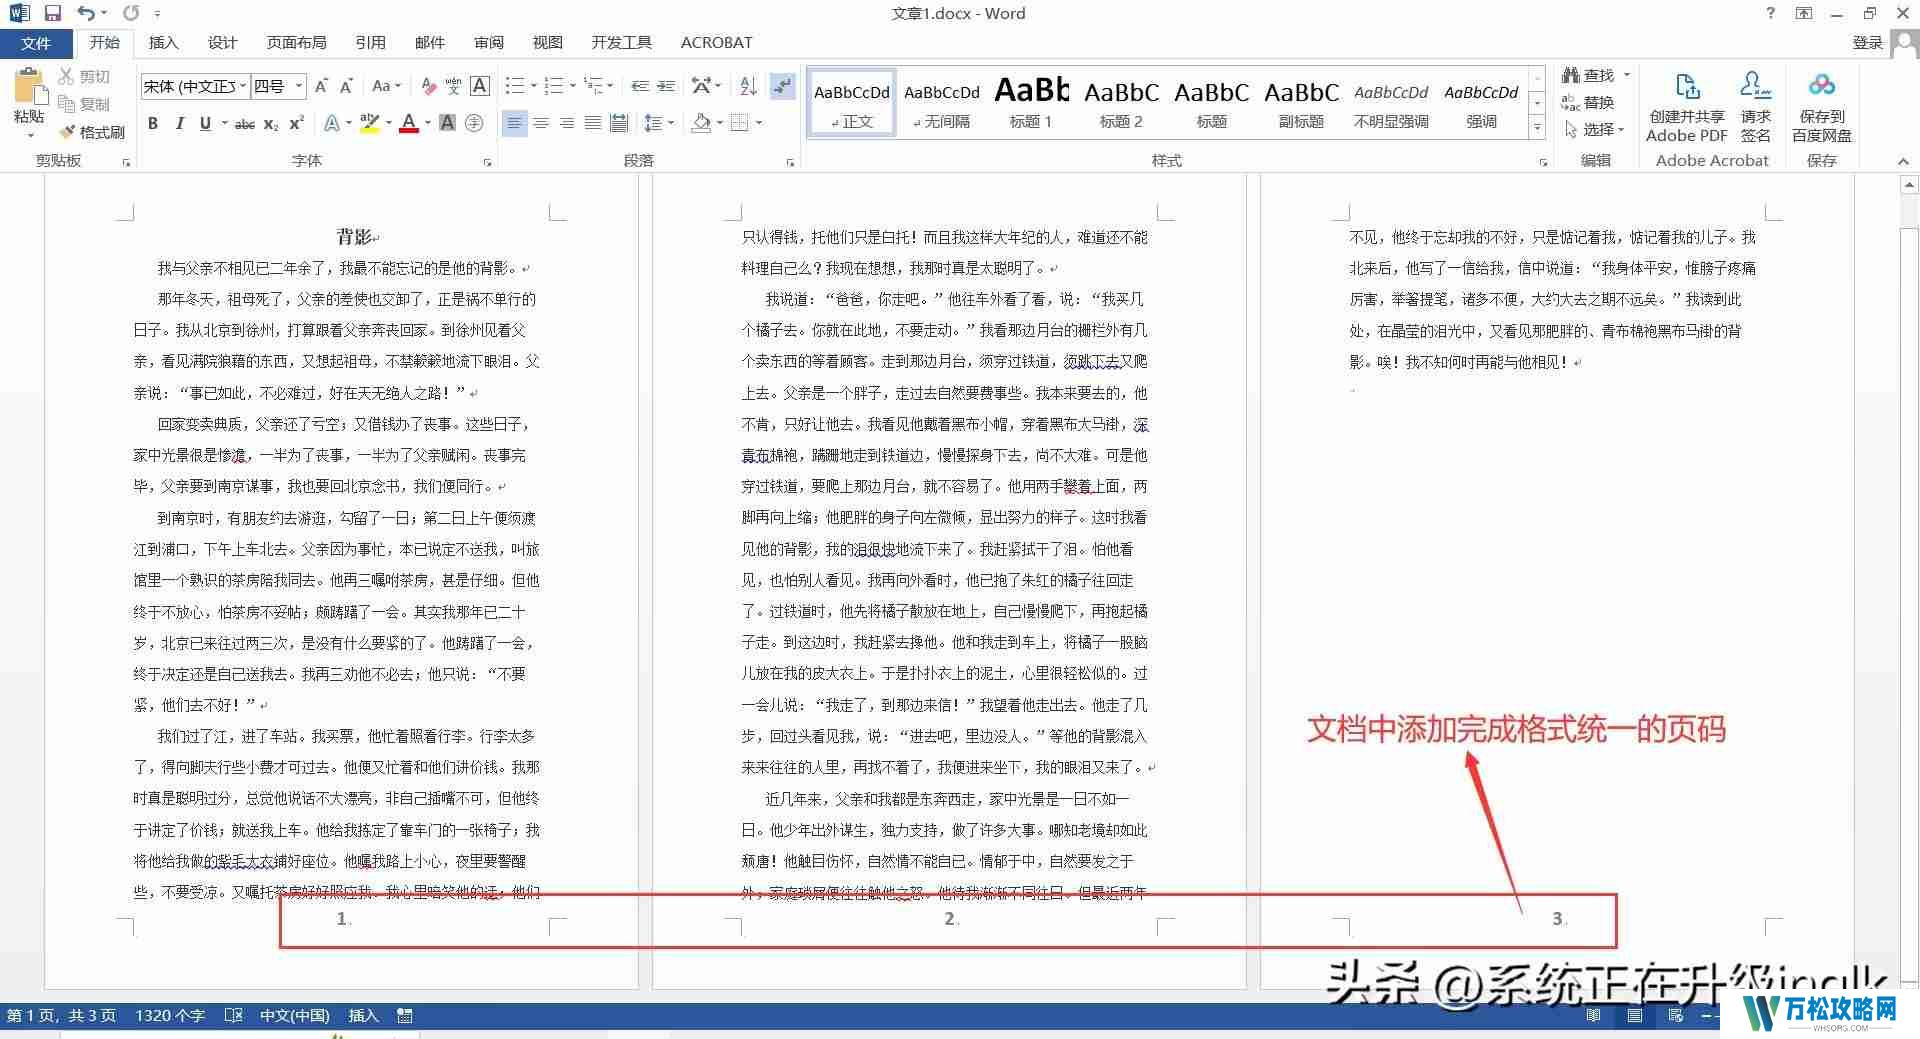
Task: Open the 文件 menu
Action: 36,42
